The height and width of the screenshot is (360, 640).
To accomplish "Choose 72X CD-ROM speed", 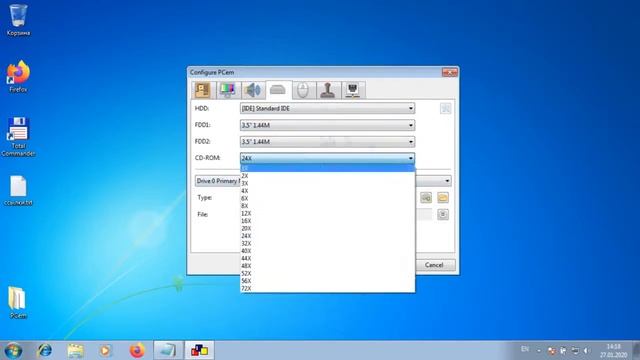I will tap(327, 289).
